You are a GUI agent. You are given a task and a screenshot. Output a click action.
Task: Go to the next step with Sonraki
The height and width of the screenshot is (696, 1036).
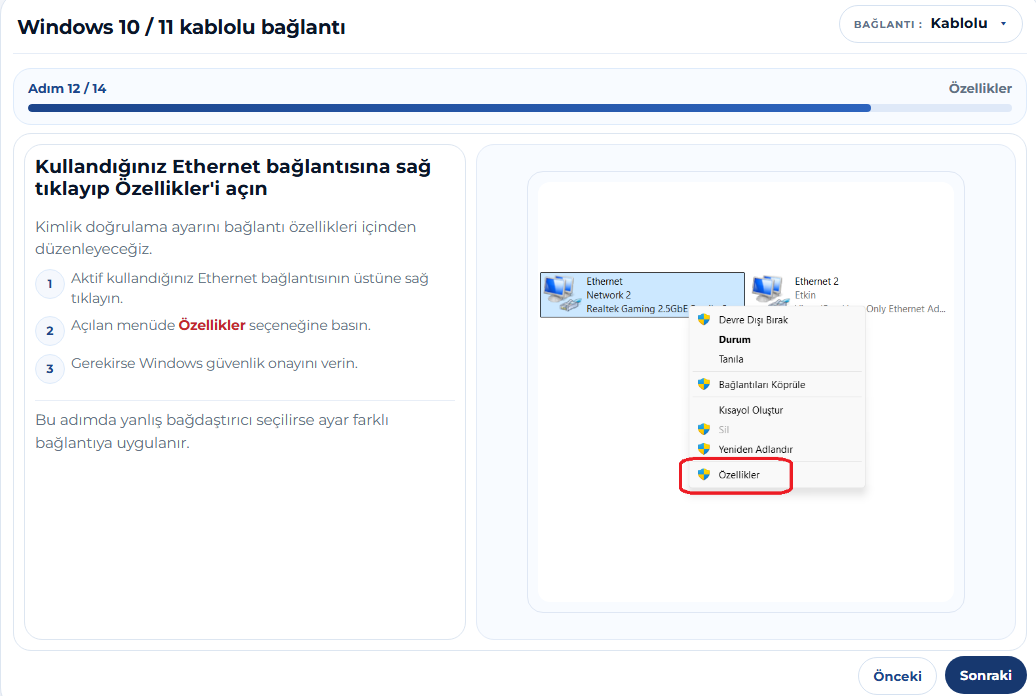(x=985, y=675)
